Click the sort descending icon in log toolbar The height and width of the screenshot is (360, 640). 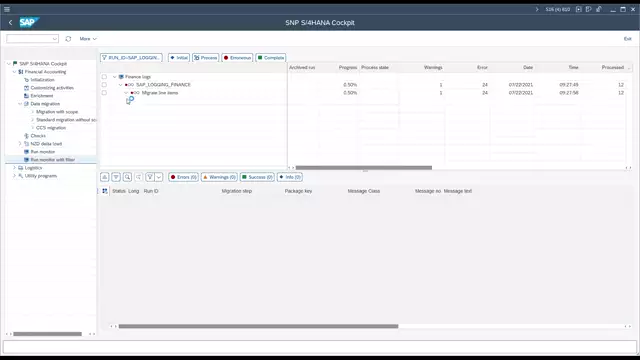(x=116, y=177)
